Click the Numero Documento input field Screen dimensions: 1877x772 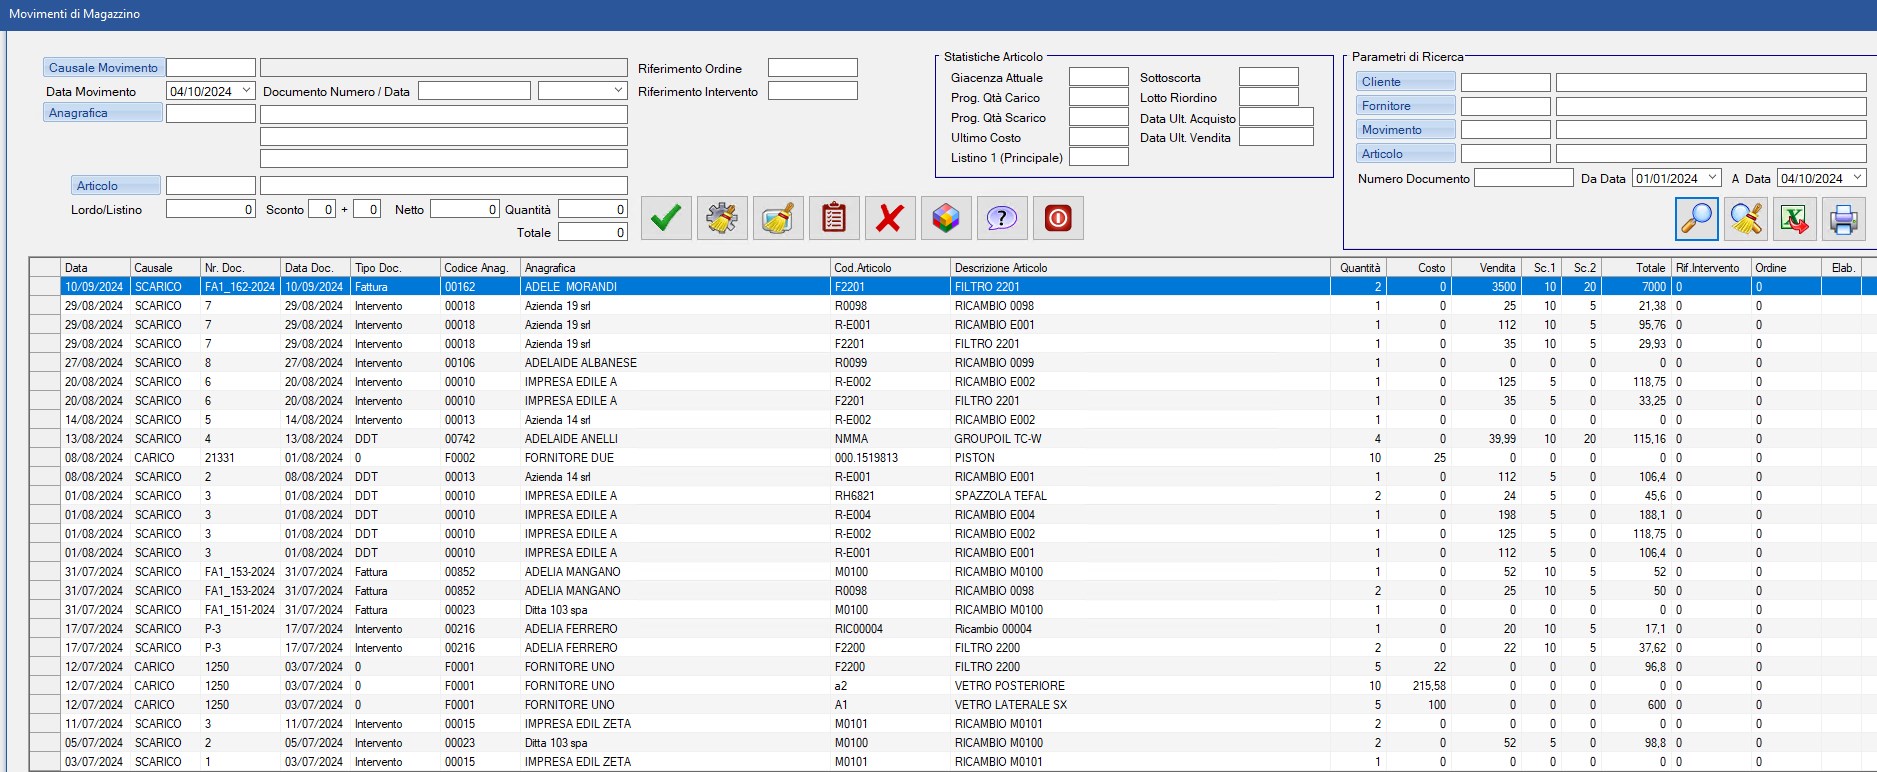point(1523,178)
